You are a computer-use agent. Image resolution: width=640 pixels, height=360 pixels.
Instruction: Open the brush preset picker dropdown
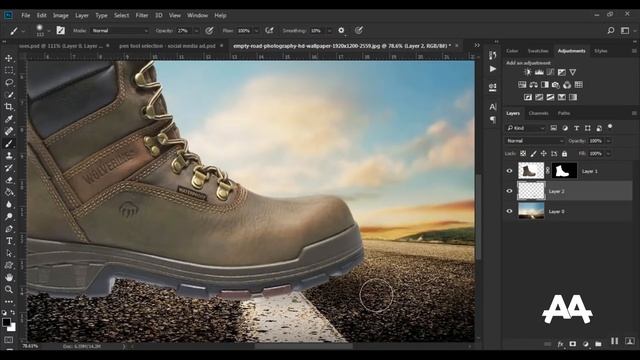point(49,31)
